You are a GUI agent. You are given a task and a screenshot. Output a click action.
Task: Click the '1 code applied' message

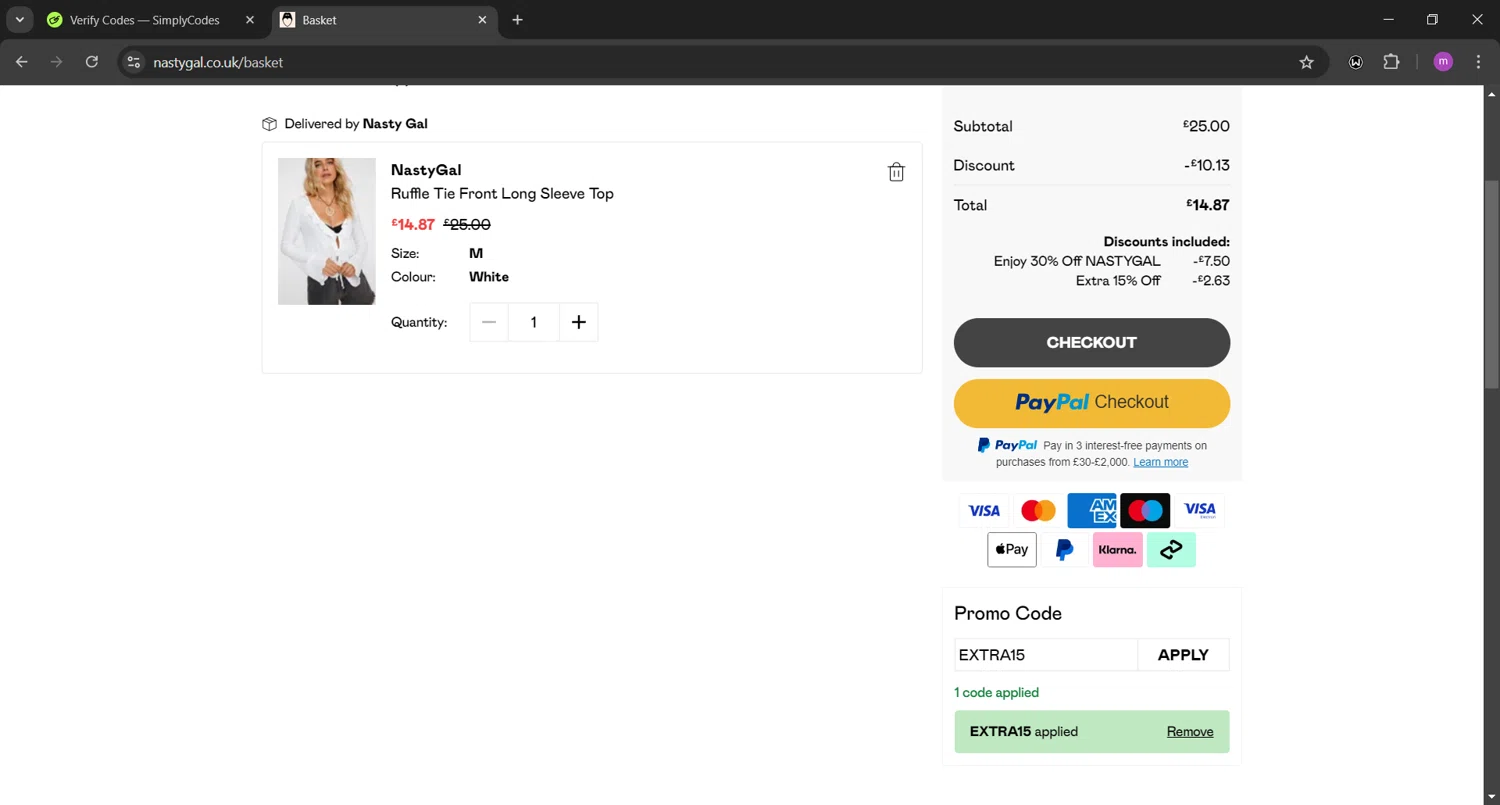click(x=996, y=693)
